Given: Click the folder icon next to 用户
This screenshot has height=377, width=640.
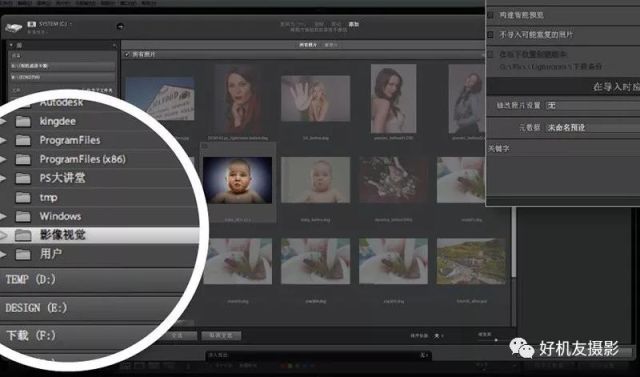Looking at the screenshot, I should pos(23,255).
